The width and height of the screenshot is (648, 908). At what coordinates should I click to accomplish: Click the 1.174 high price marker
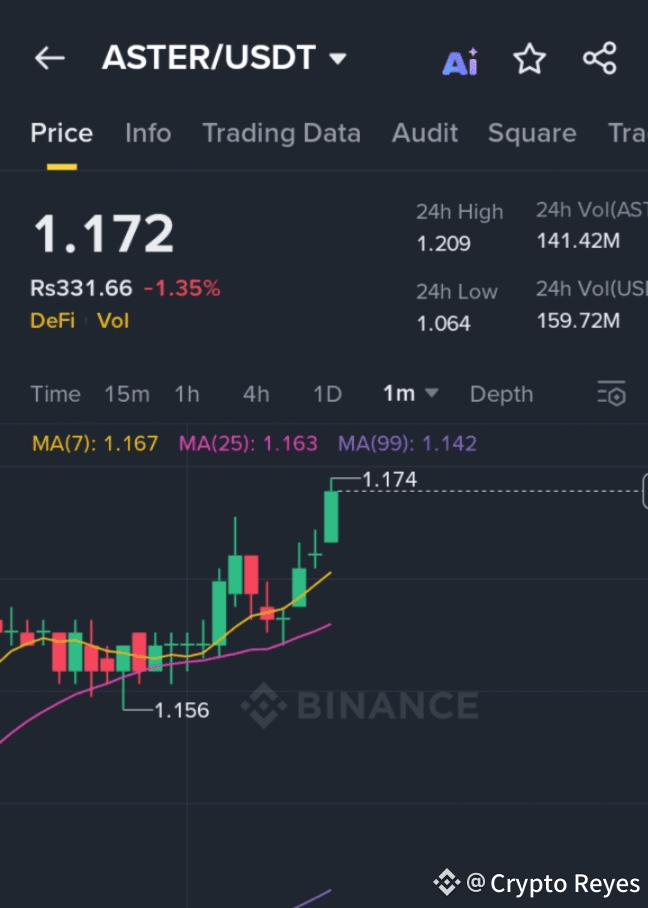(x=389, y=479)
